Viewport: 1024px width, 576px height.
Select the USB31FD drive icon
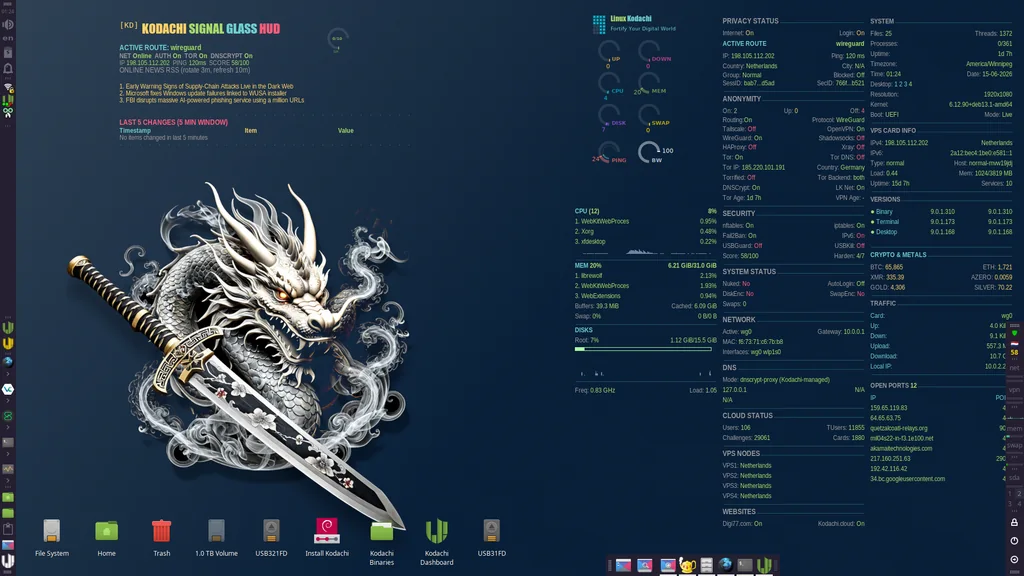click(x=491, y=531)
